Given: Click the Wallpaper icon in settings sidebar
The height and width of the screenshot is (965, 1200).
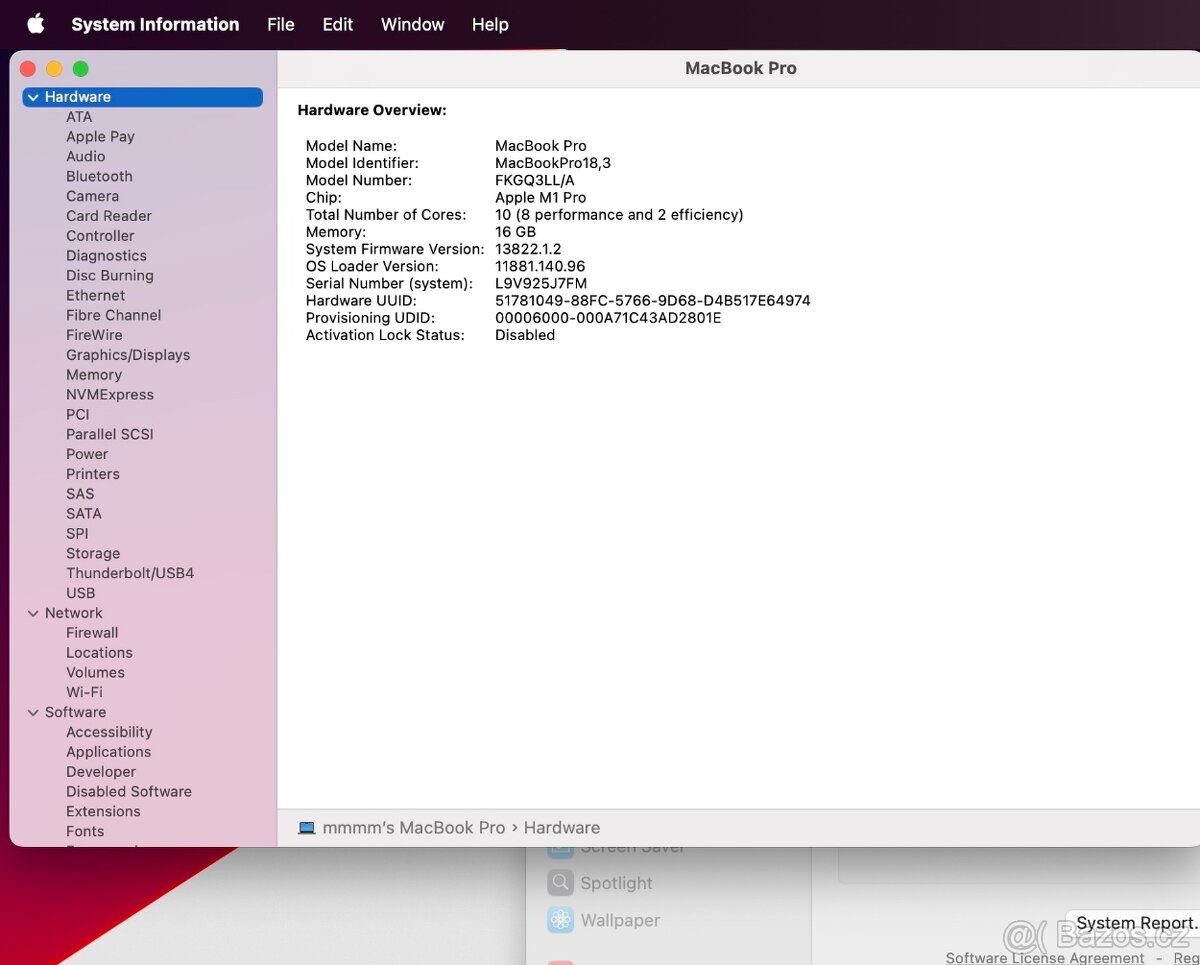Looking at the screenshot, I should 560,920.
